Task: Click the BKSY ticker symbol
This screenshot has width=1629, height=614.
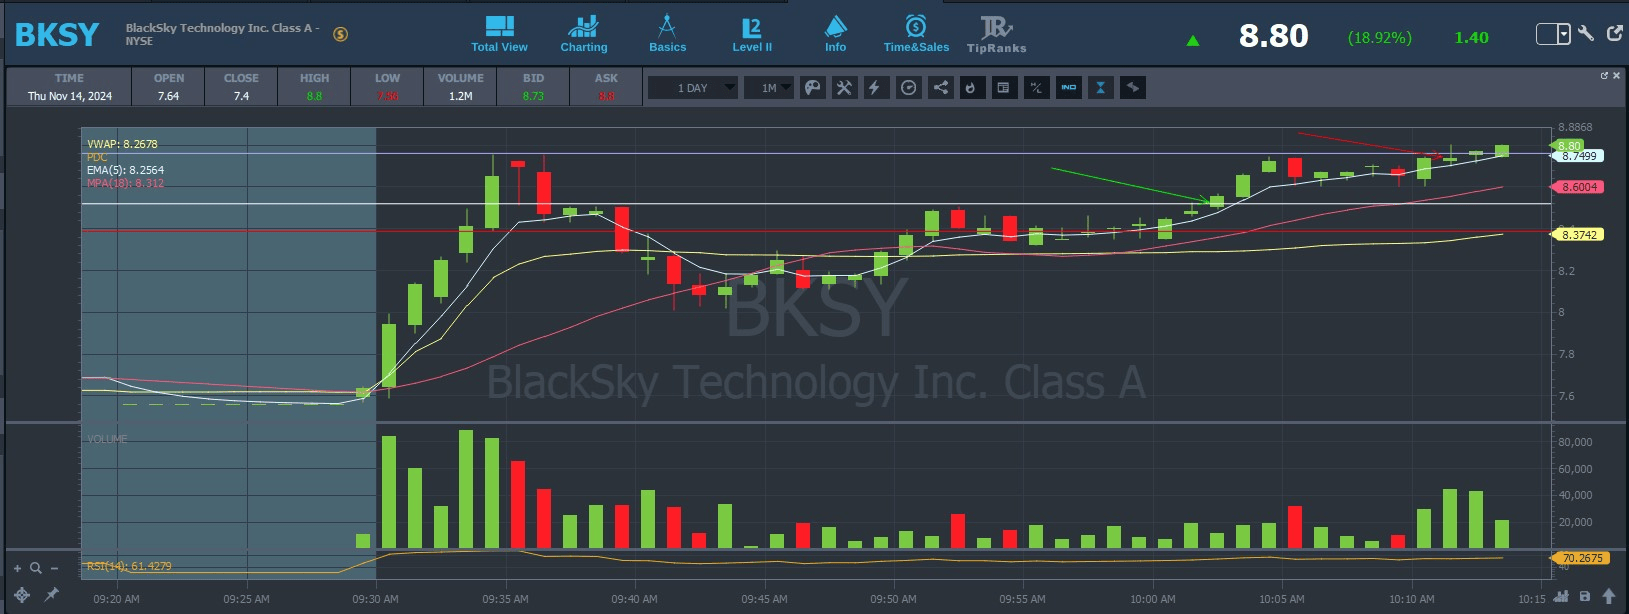Action: click(x=57, y=35)
